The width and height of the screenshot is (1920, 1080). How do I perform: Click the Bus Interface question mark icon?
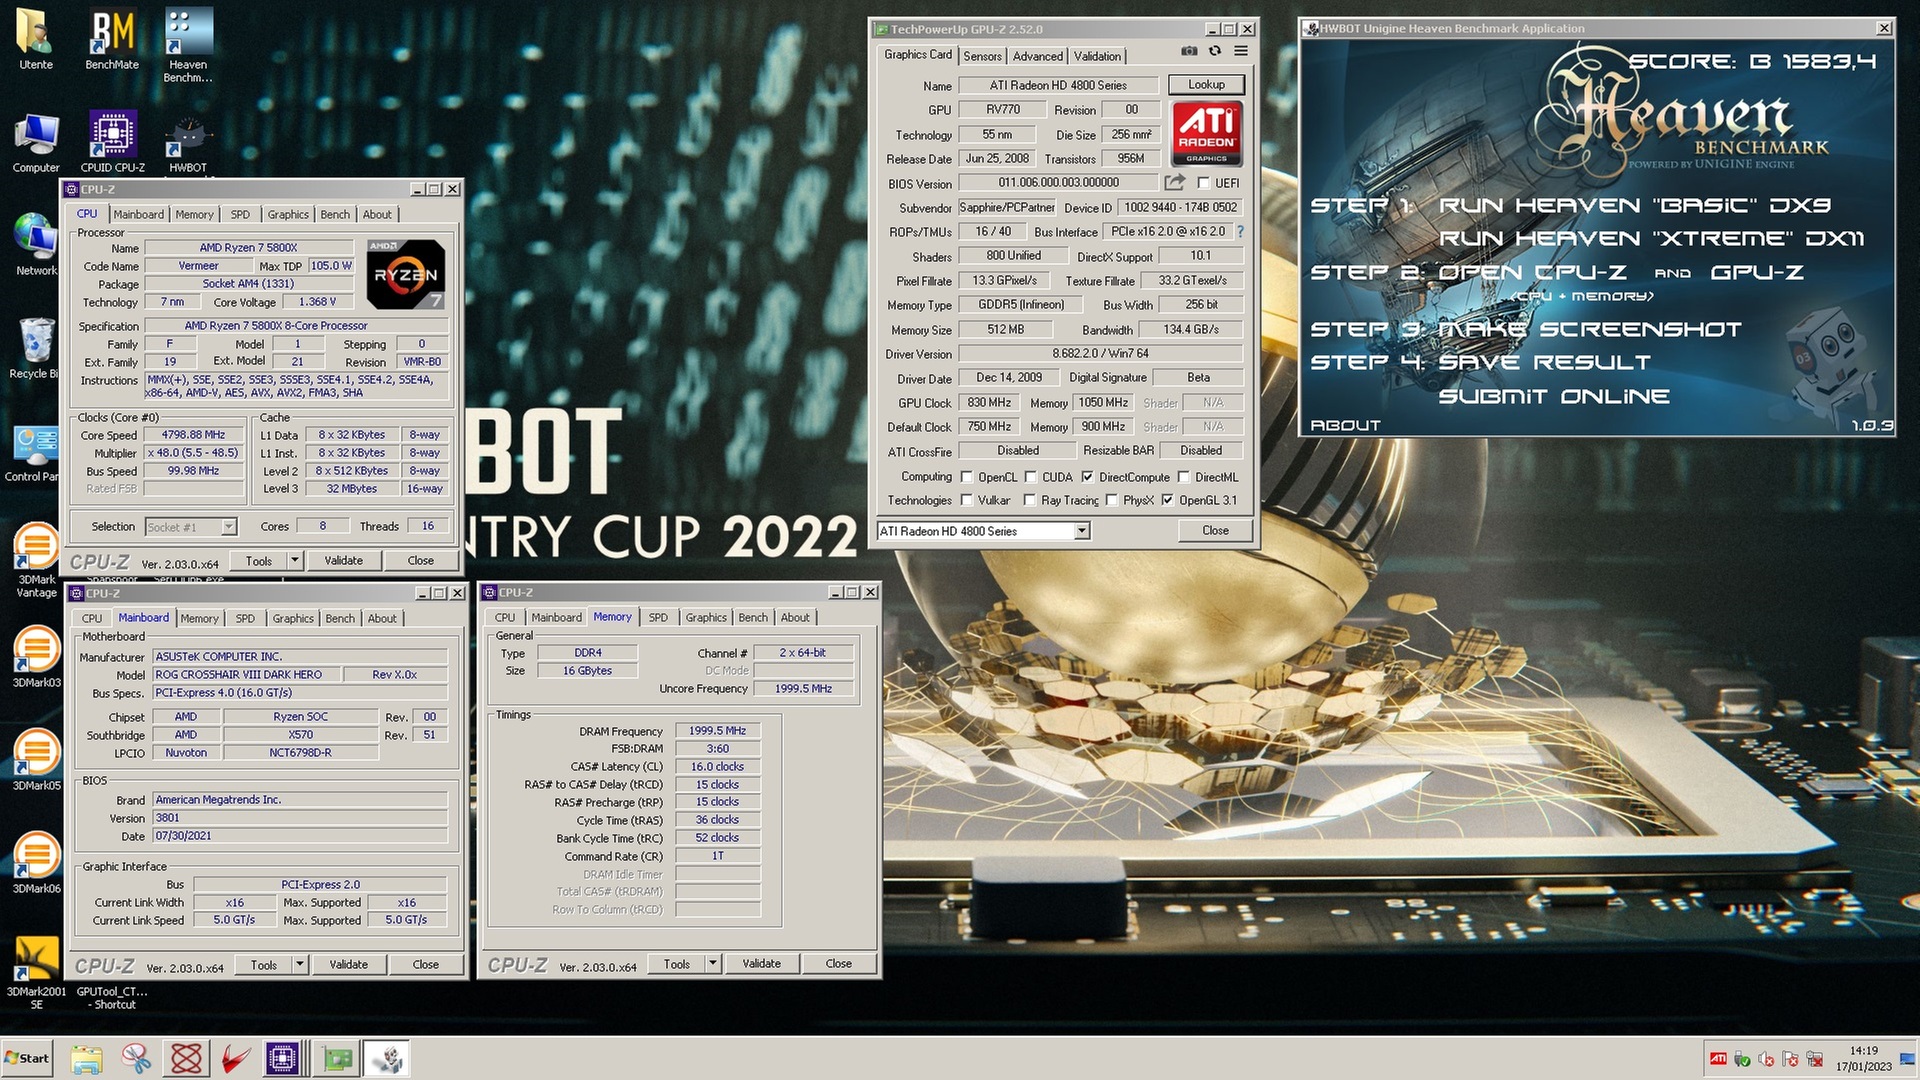pyautogui.click(x=1240, y=231)
